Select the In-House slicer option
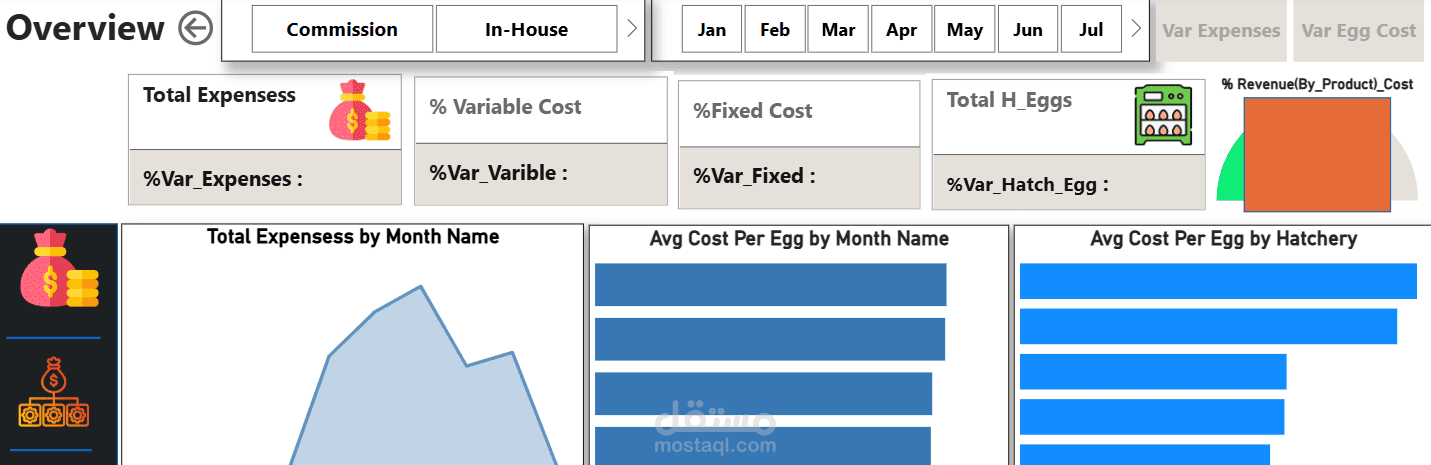 coord(526,29)
